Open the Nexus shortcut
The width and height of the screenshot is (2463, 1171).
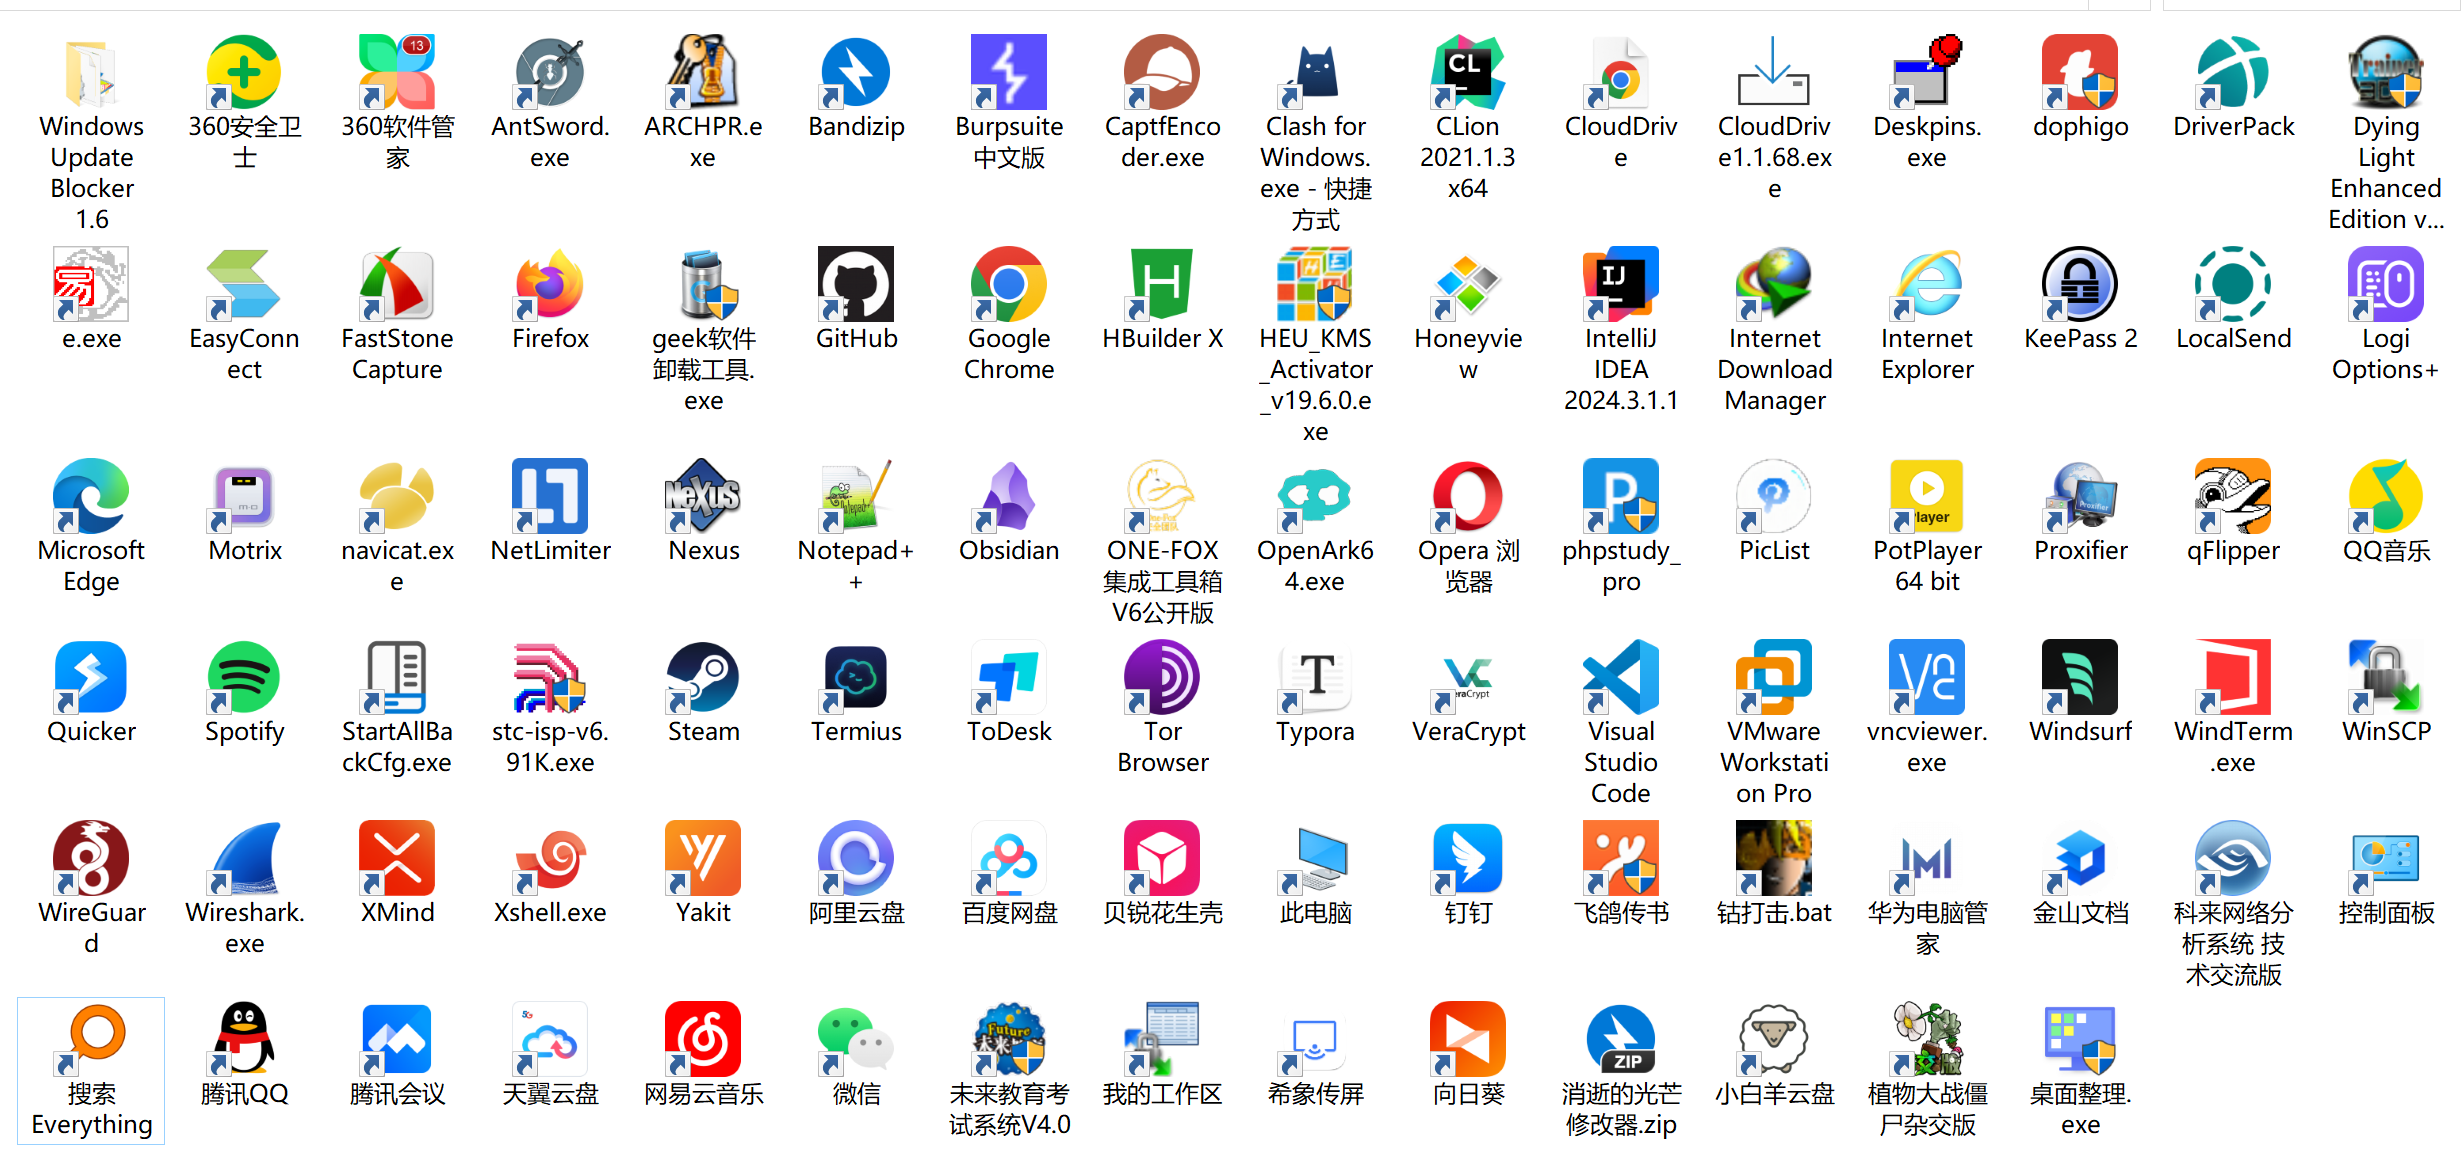click(x=703, y=496)
